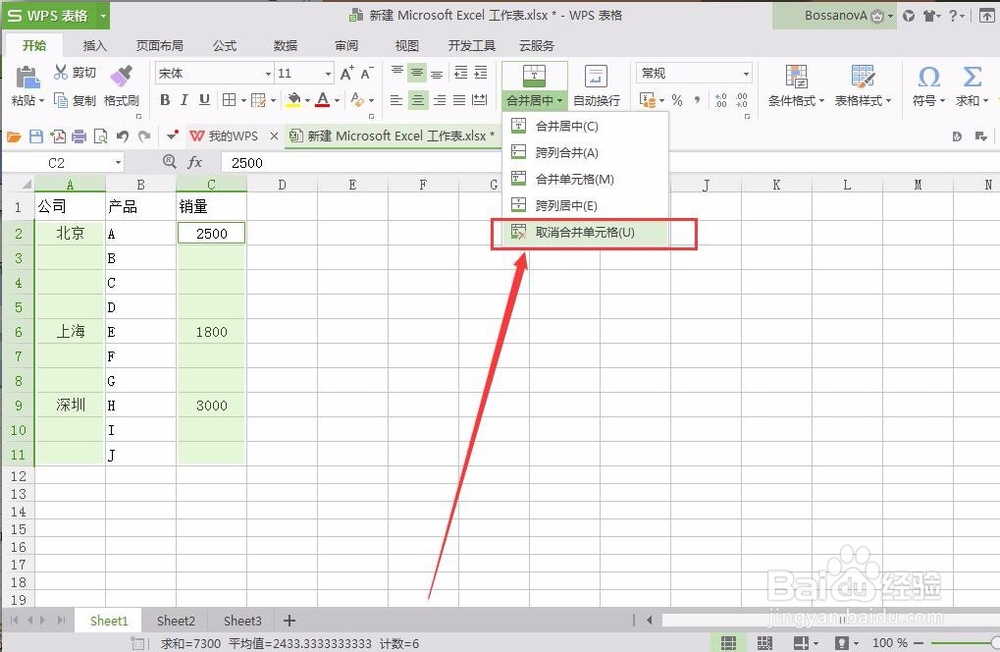This screenshot has height=652, width=1000.
Task: Switch to the 插入 ribbon tab
Action: coord(95,45)
